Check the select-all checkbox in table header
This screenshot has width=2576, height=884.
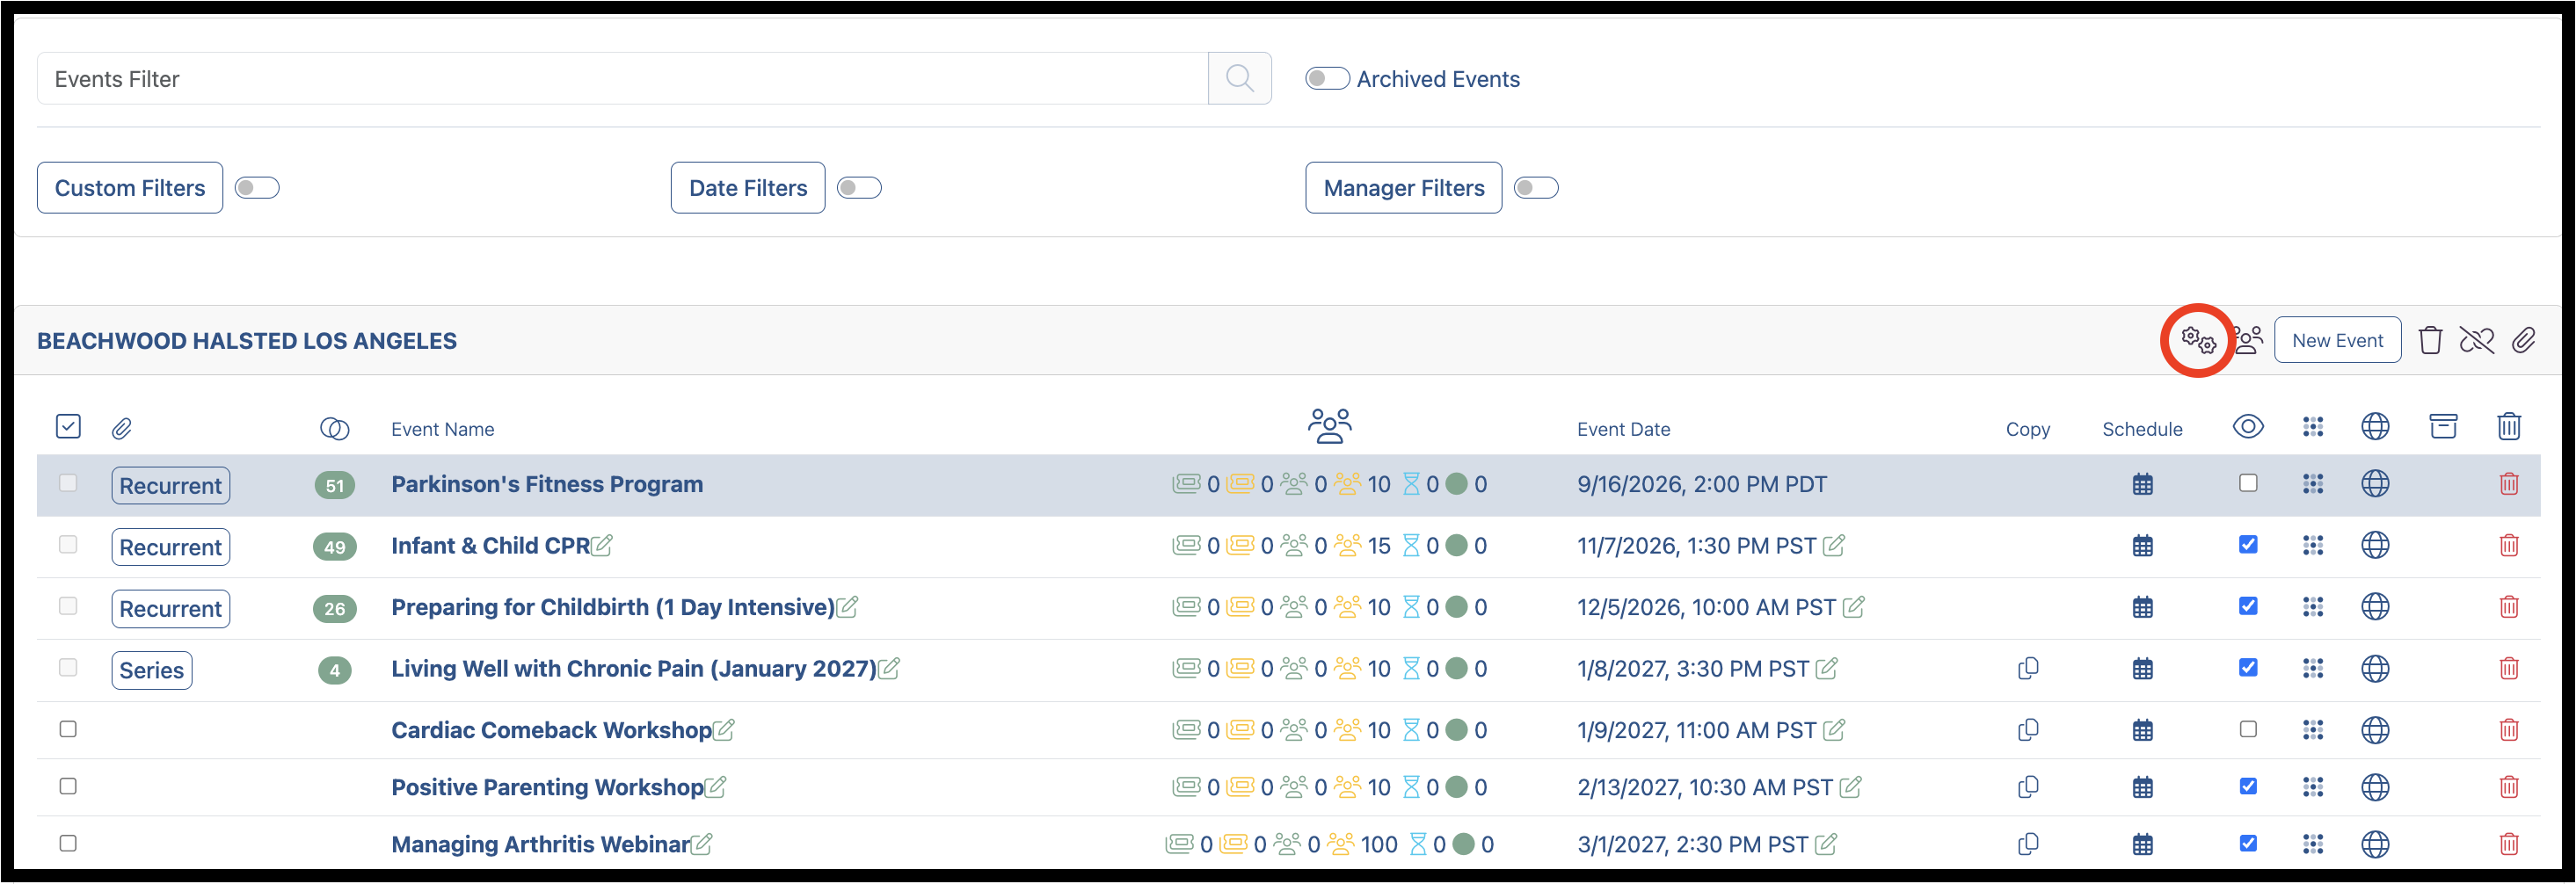(68, 427)
